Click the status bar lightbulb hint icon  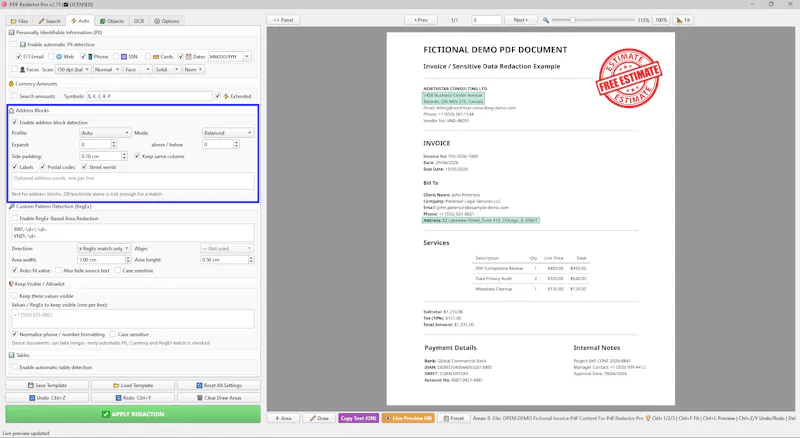tap(648, 418)
